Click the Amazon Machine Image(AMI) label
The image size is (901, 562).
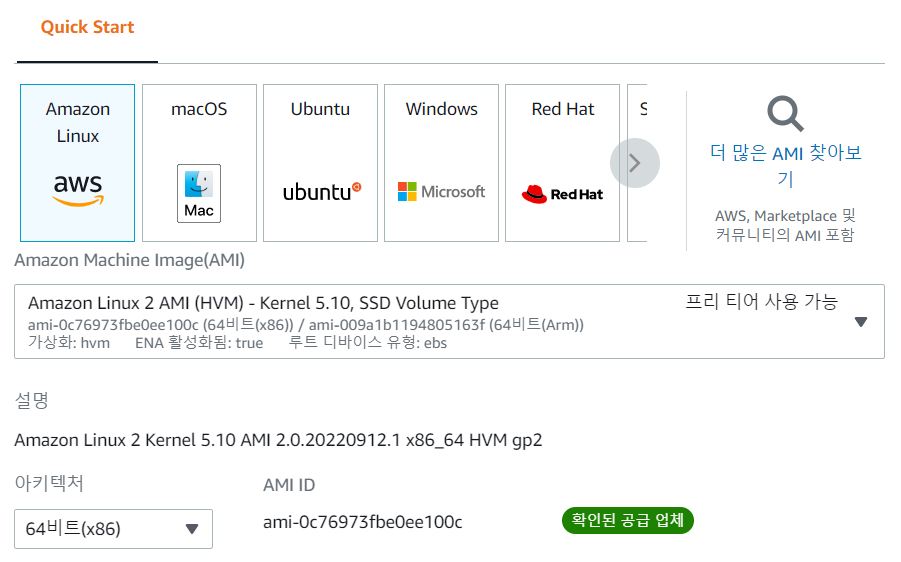(129, 260)
